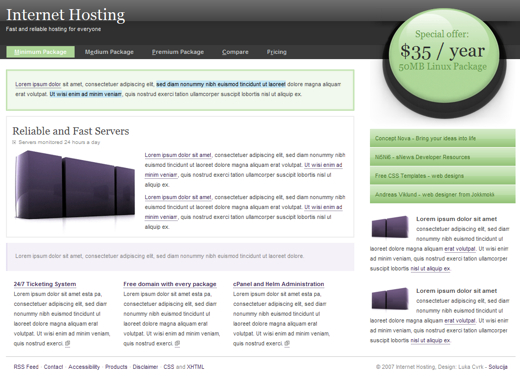The width and height of the screenshot is (520, 380).
Task: Open the Concept Nova sidebar link
Action: pos(442,138)
